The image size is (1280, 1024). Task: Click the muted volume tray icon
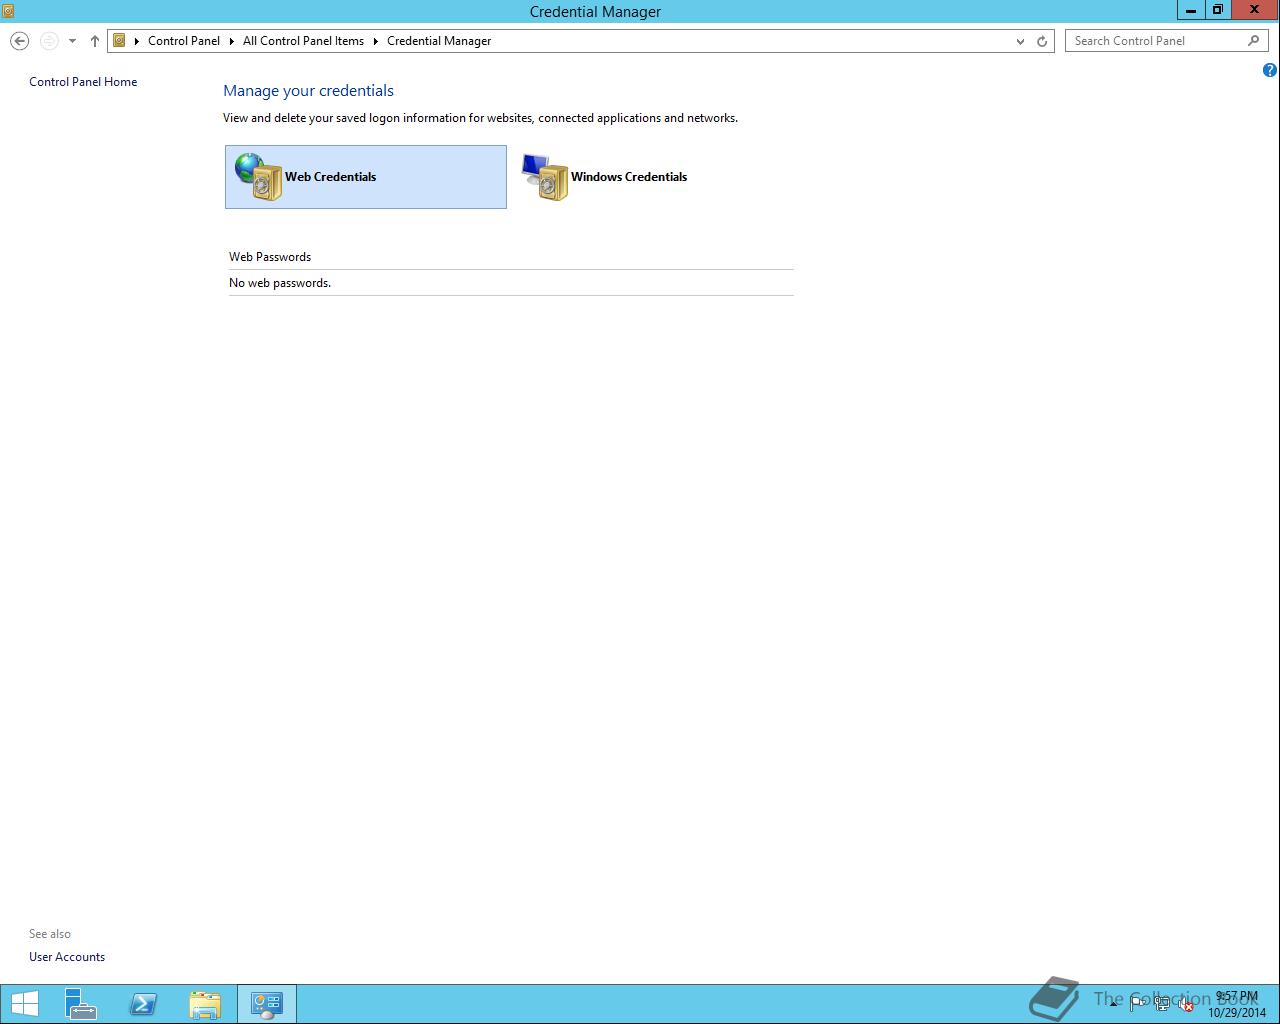1186,1004
